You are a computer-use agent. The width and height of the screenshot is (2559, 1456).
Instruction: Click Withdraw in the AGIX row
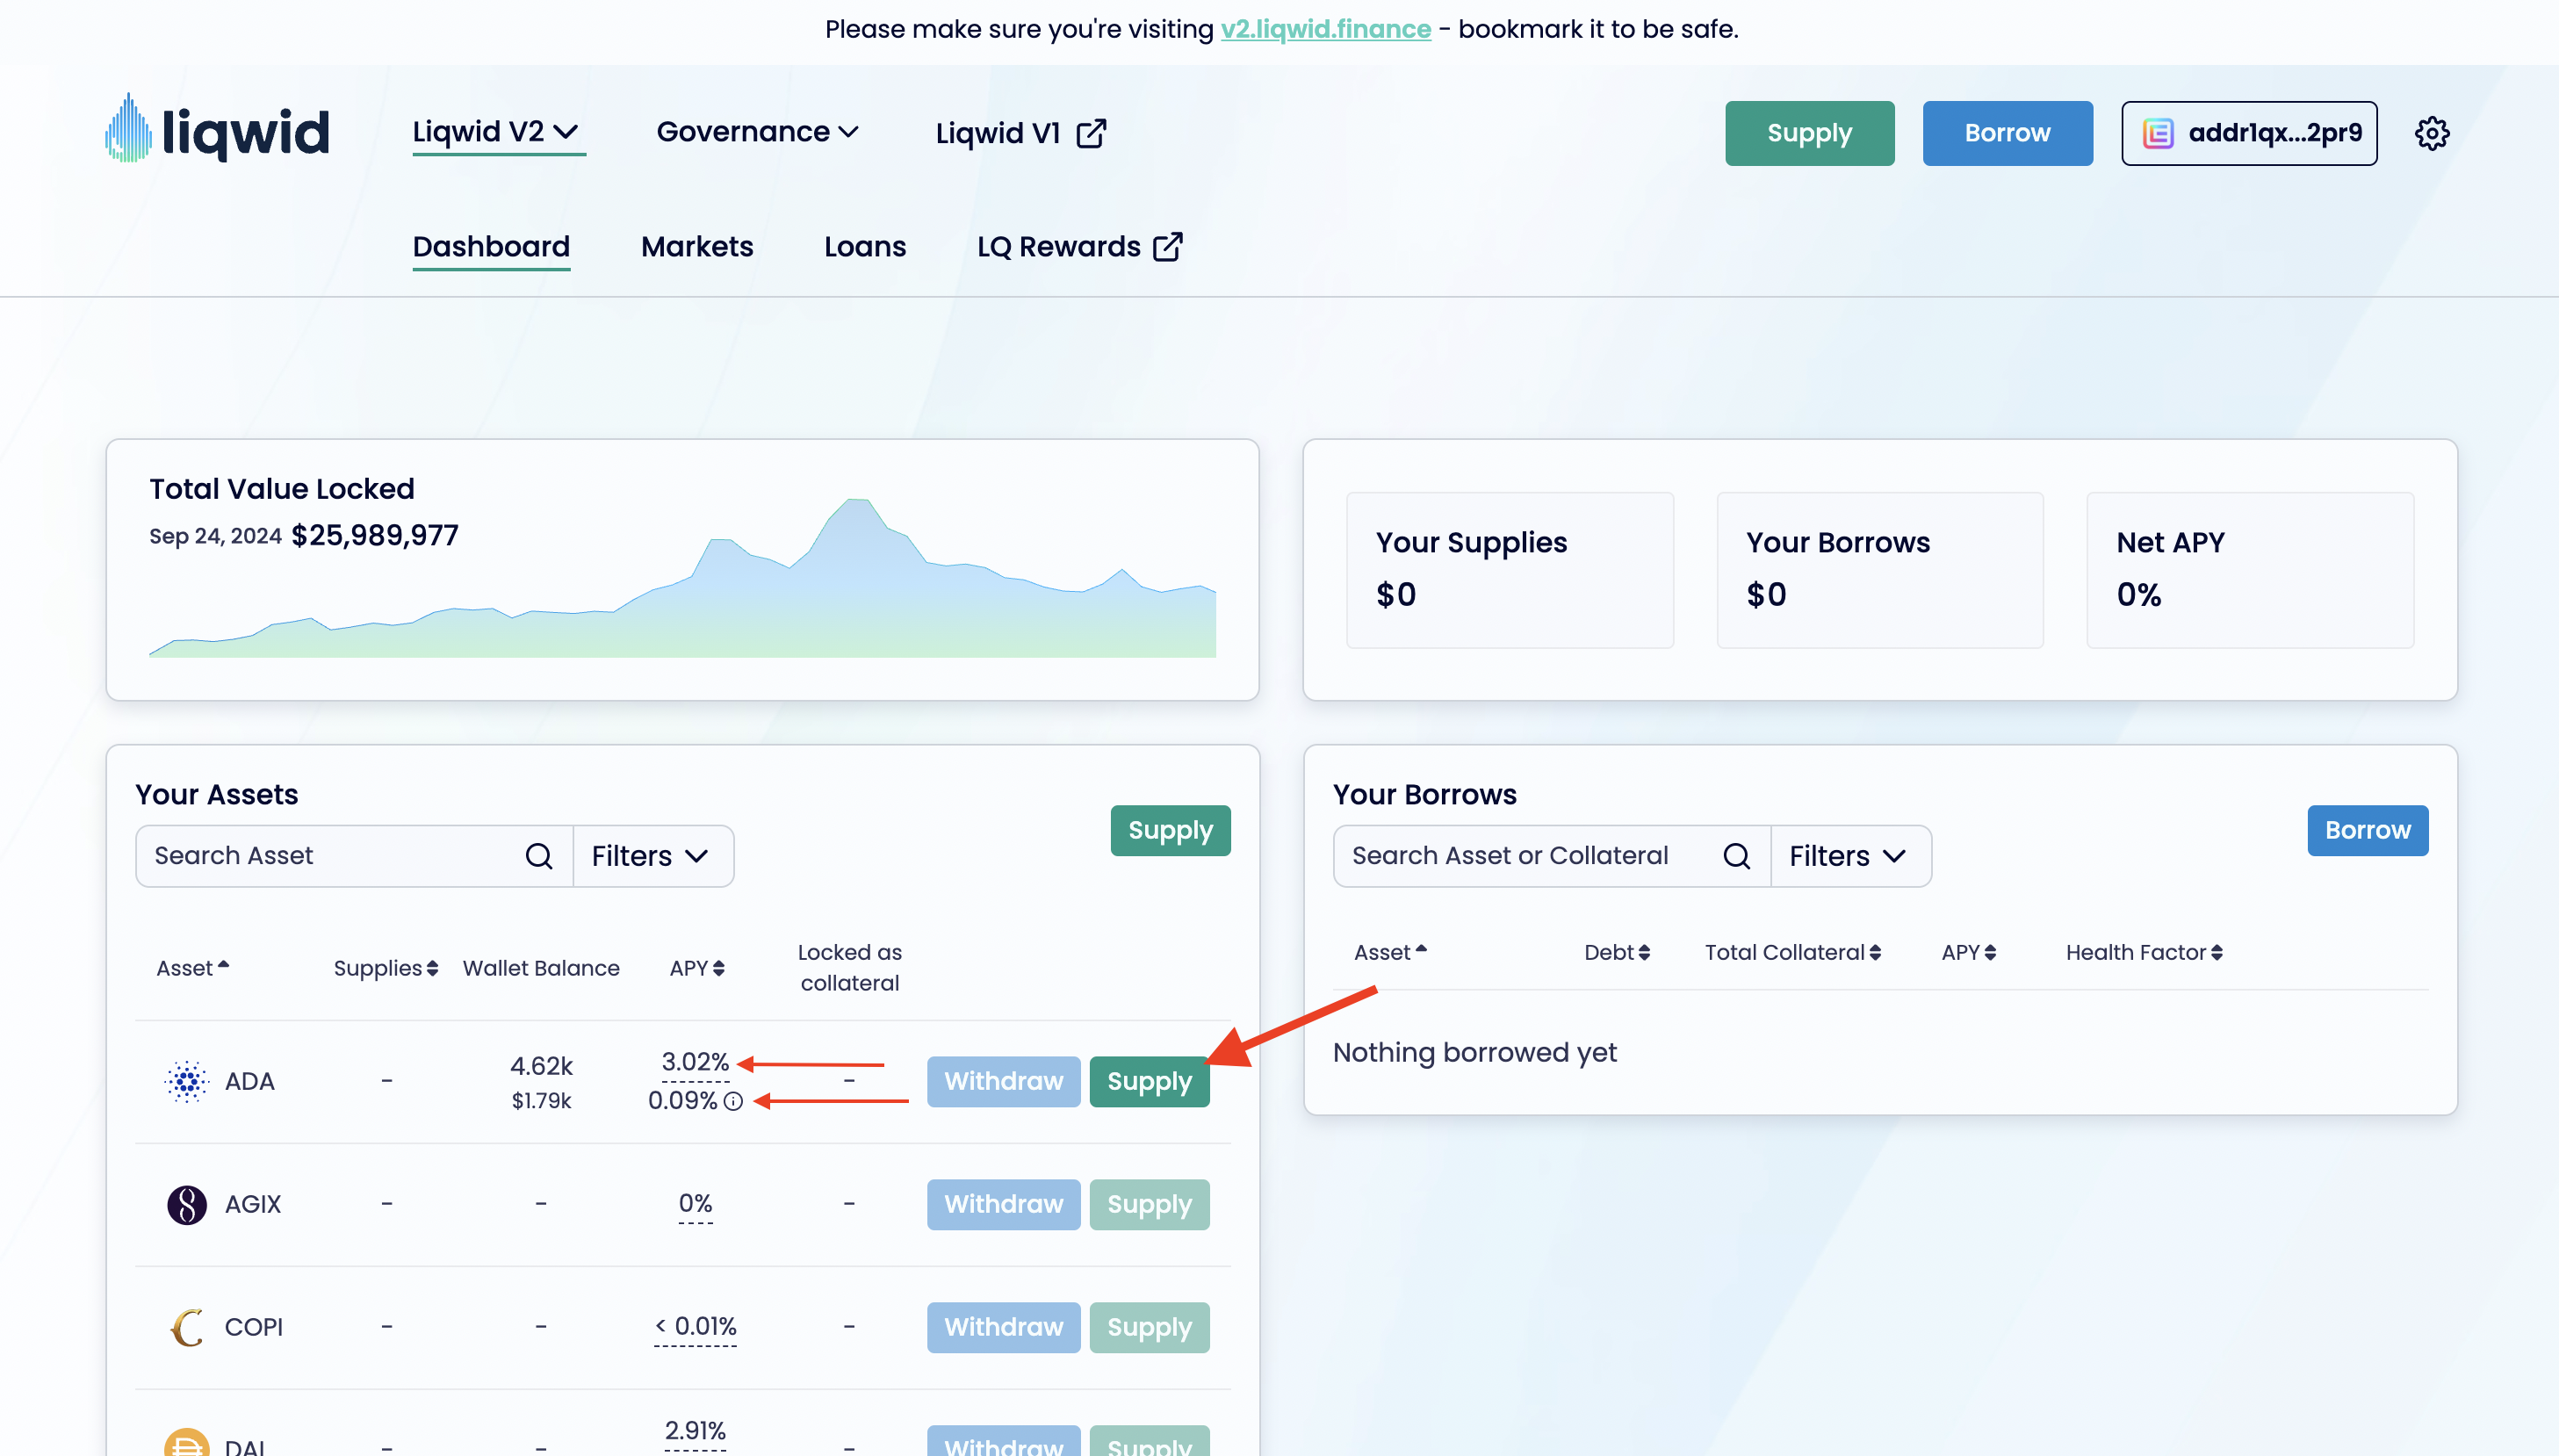point(1003,1204)
